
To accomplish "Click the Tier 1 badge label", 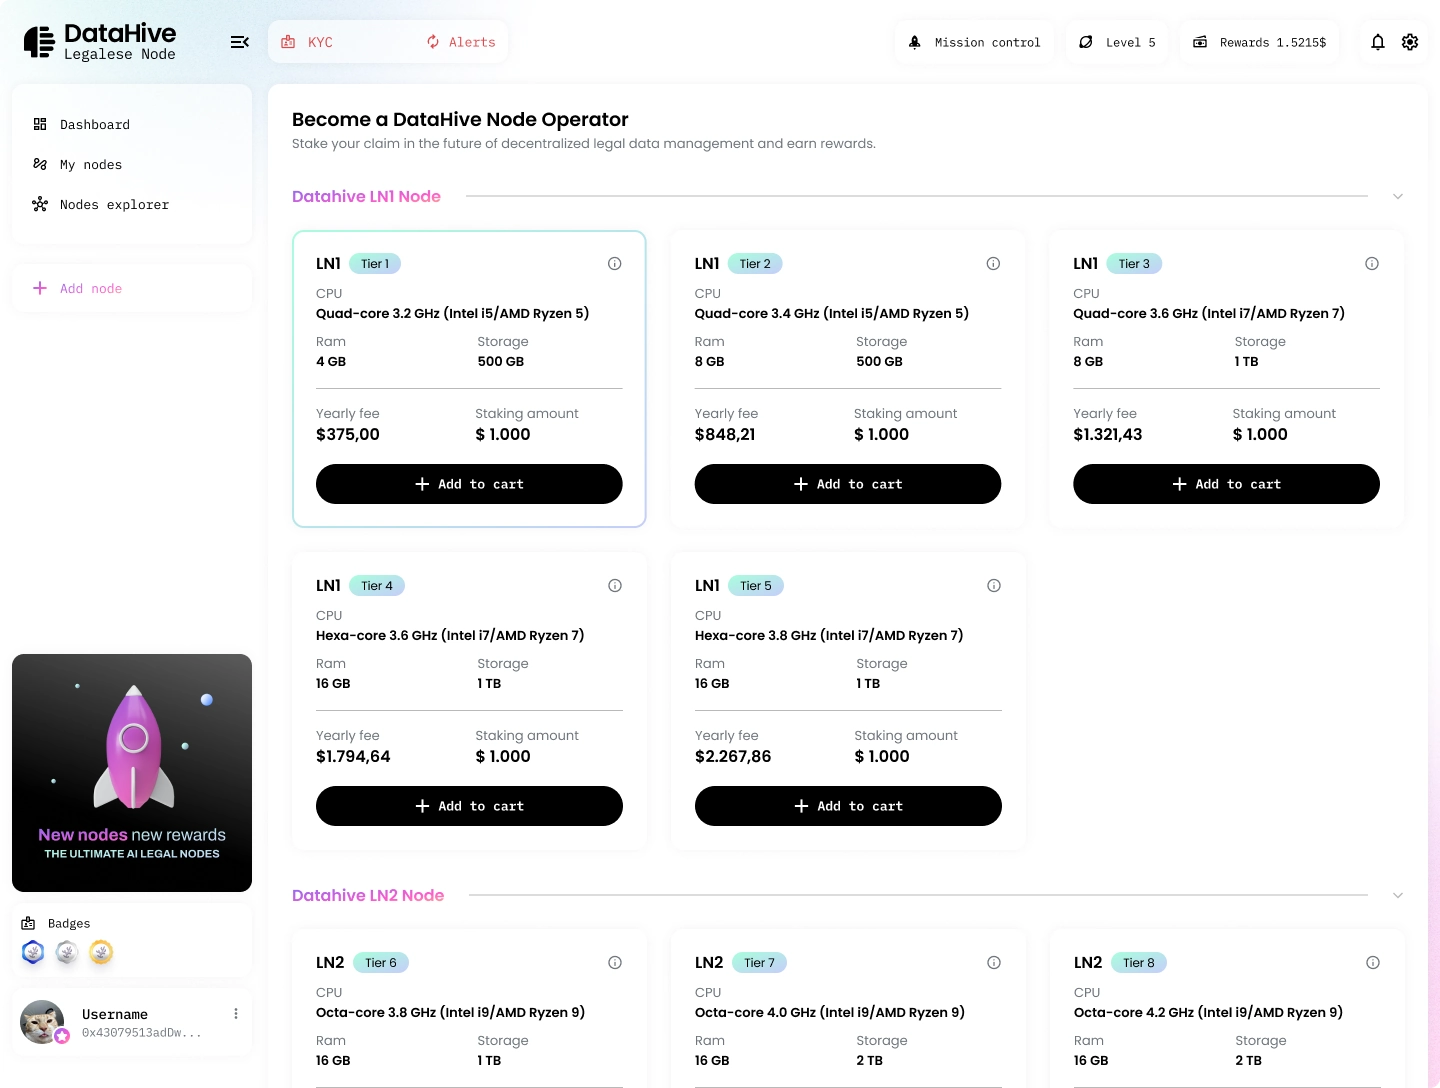I will point(375,264).
